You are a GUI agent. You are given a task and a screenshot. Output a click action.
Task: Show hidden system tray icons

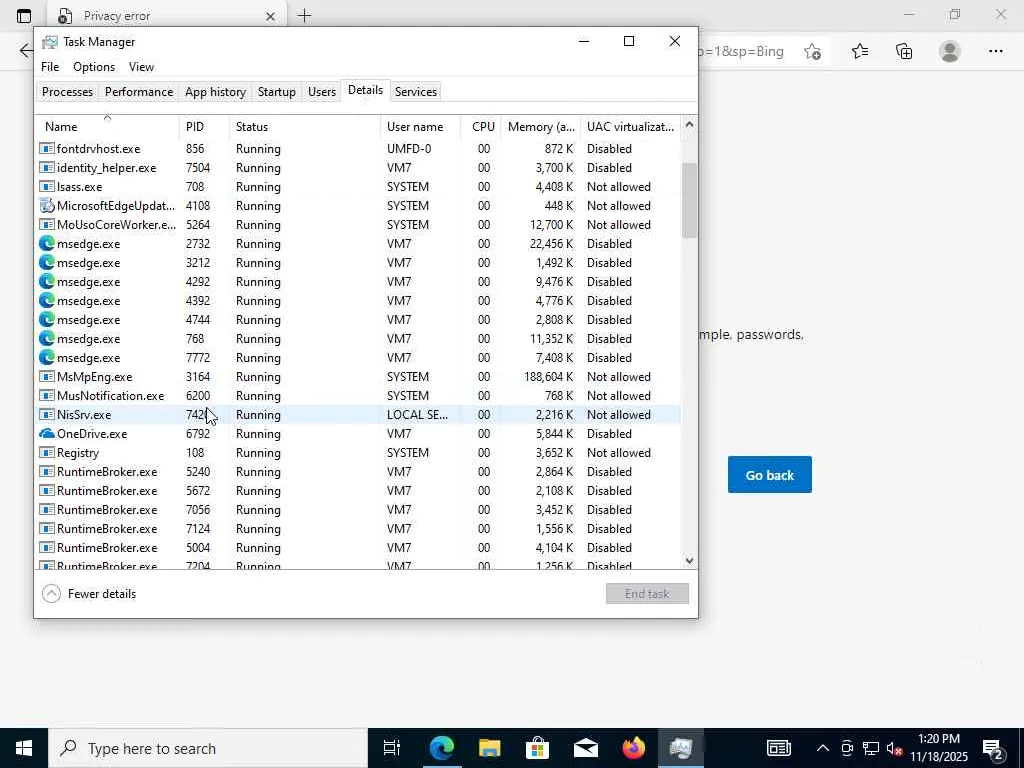(823, 748)
